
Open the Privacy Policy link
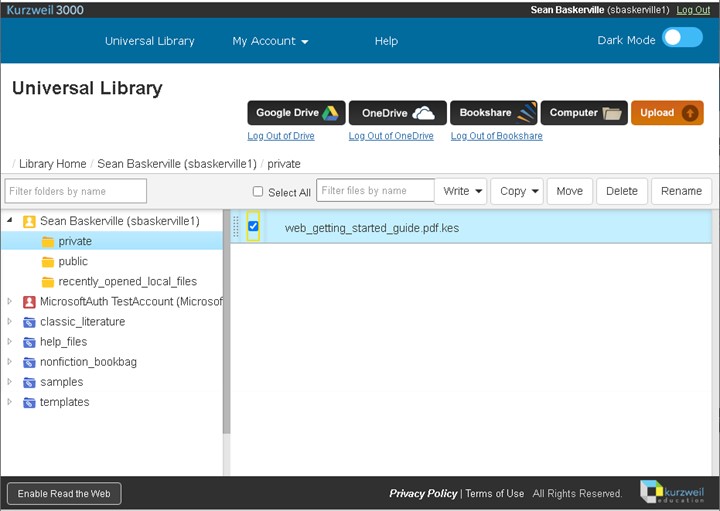click(x=423, y=494)
